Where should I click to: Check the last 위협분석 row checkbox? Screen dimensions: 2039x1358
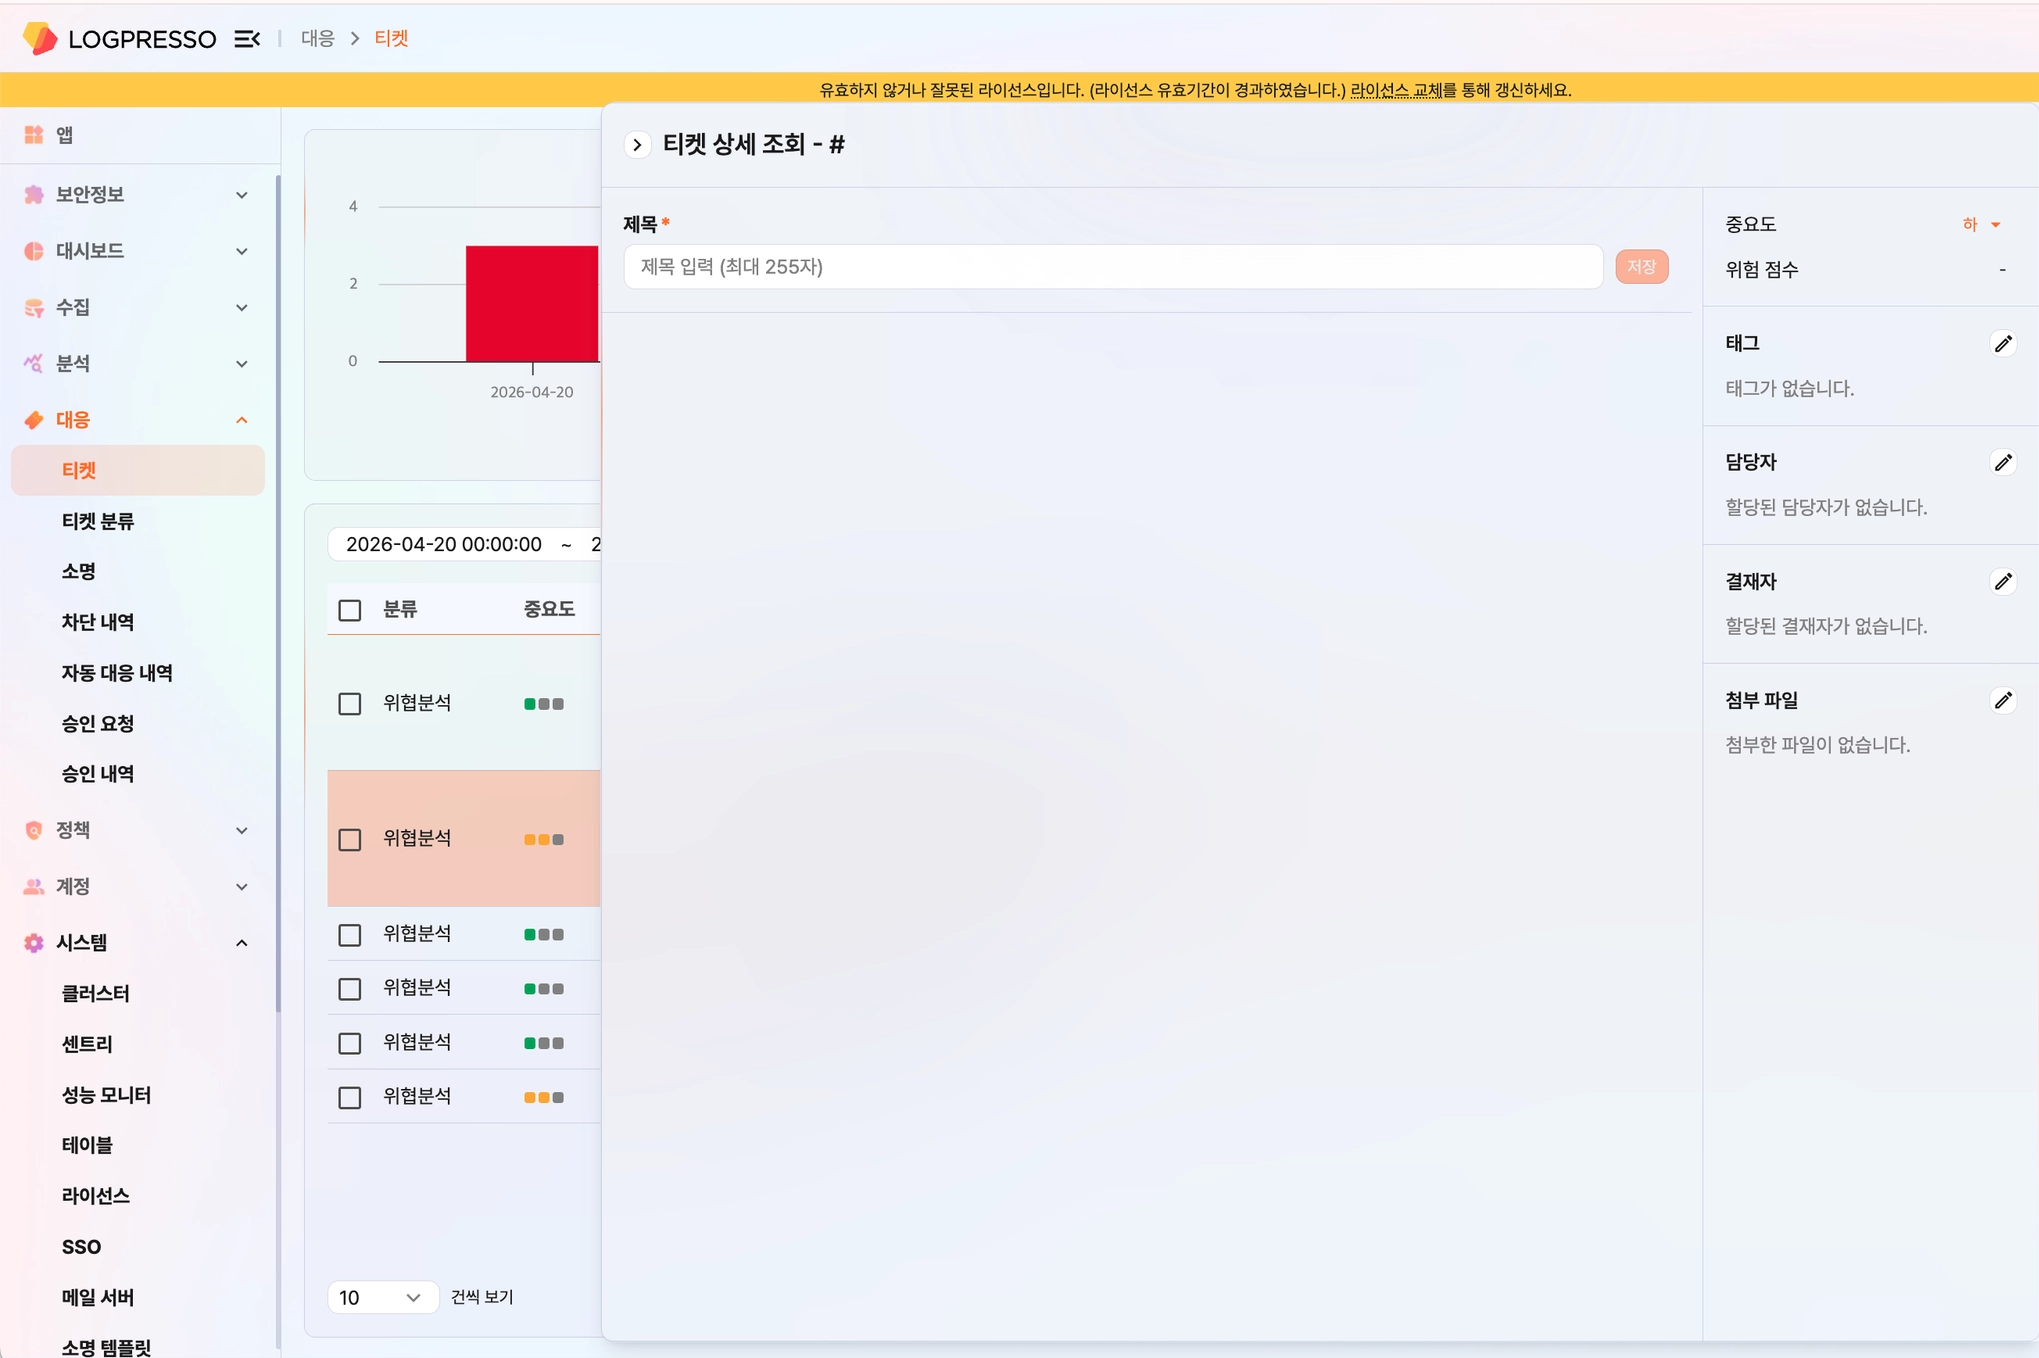click(350, 1097)
